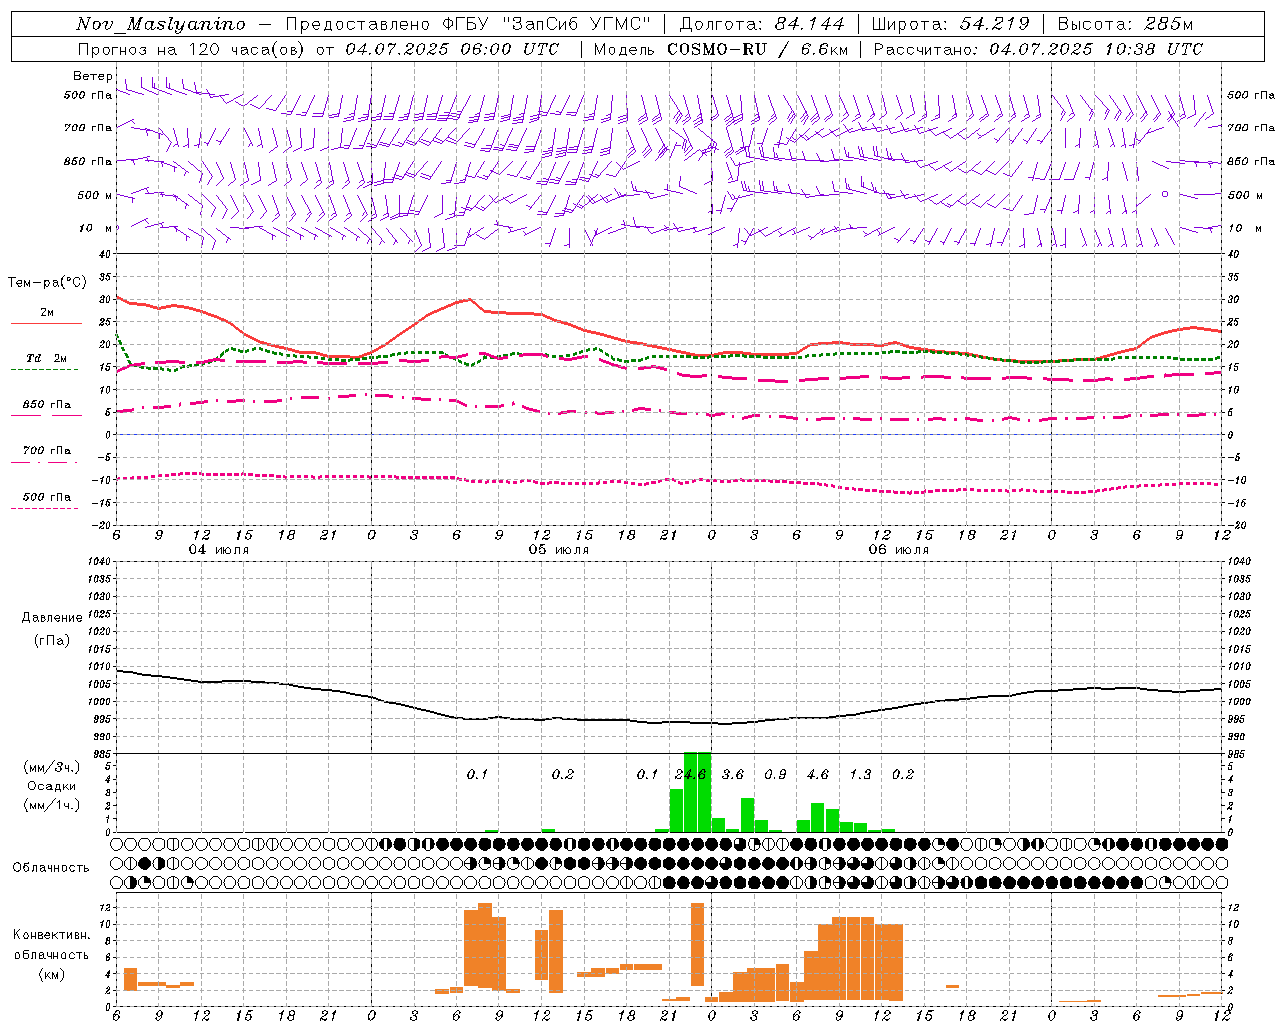1280x1024 pixels.
Task: Click the Давление pressure label
Action: (x=52, y=618)
